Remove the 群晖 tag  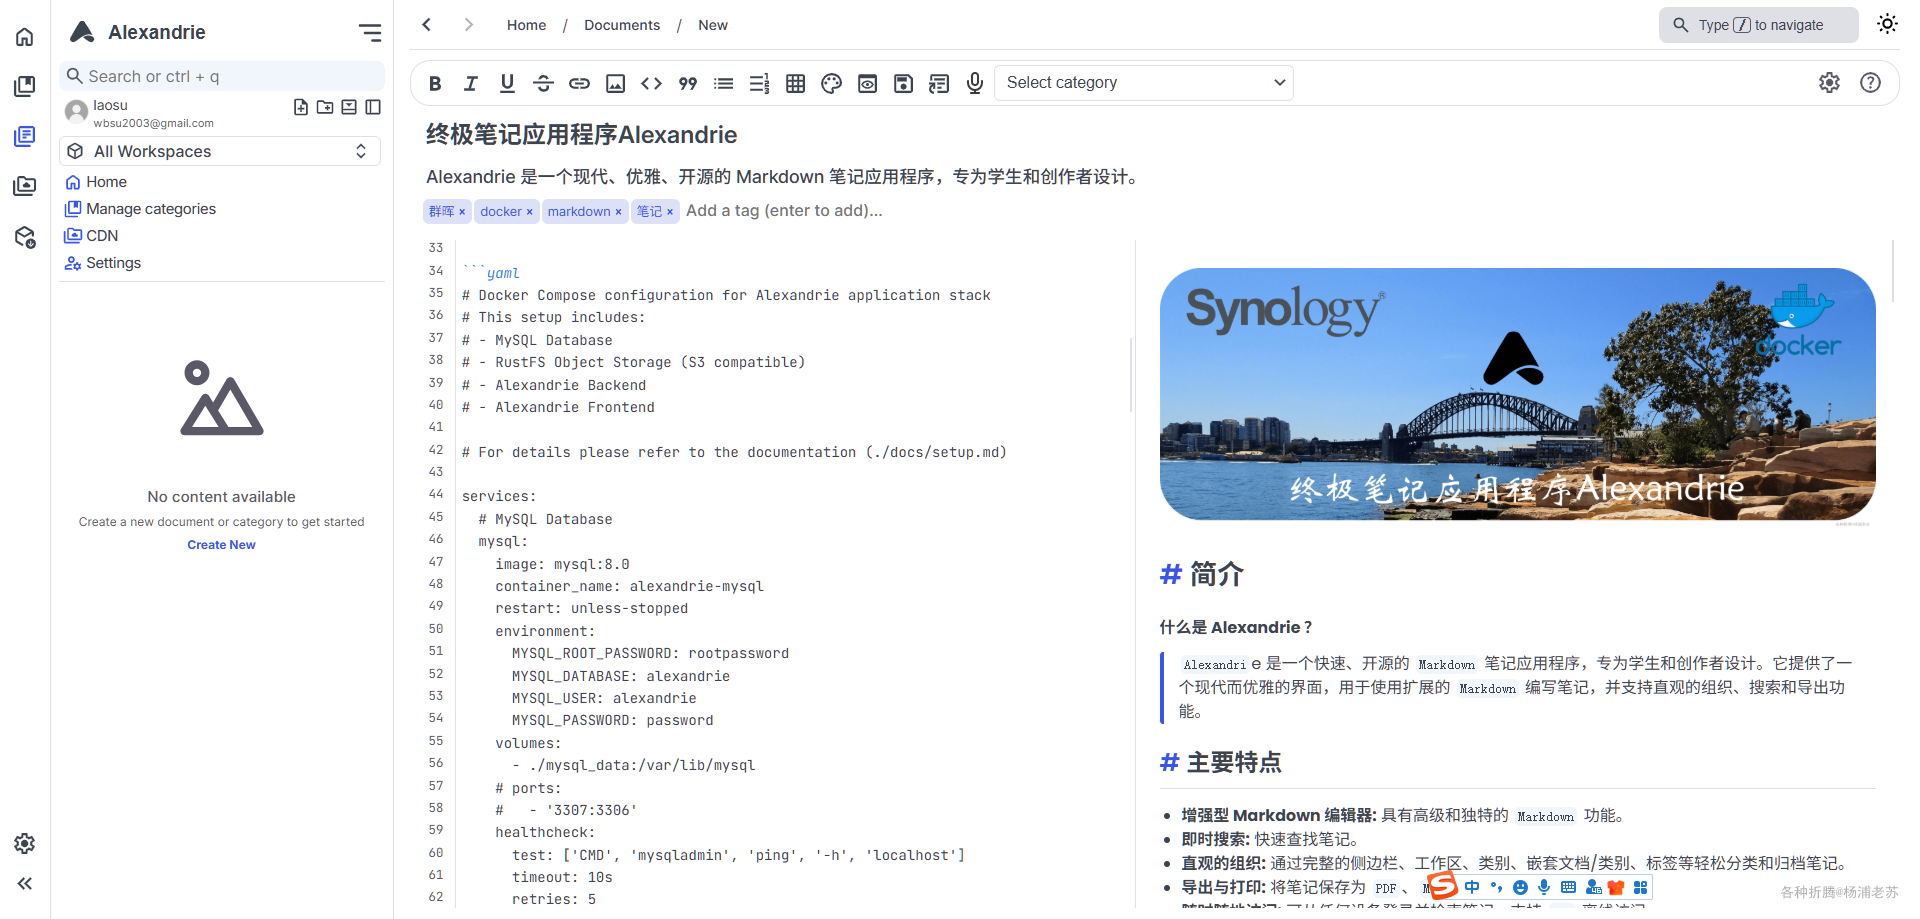(x=462, y=212)
